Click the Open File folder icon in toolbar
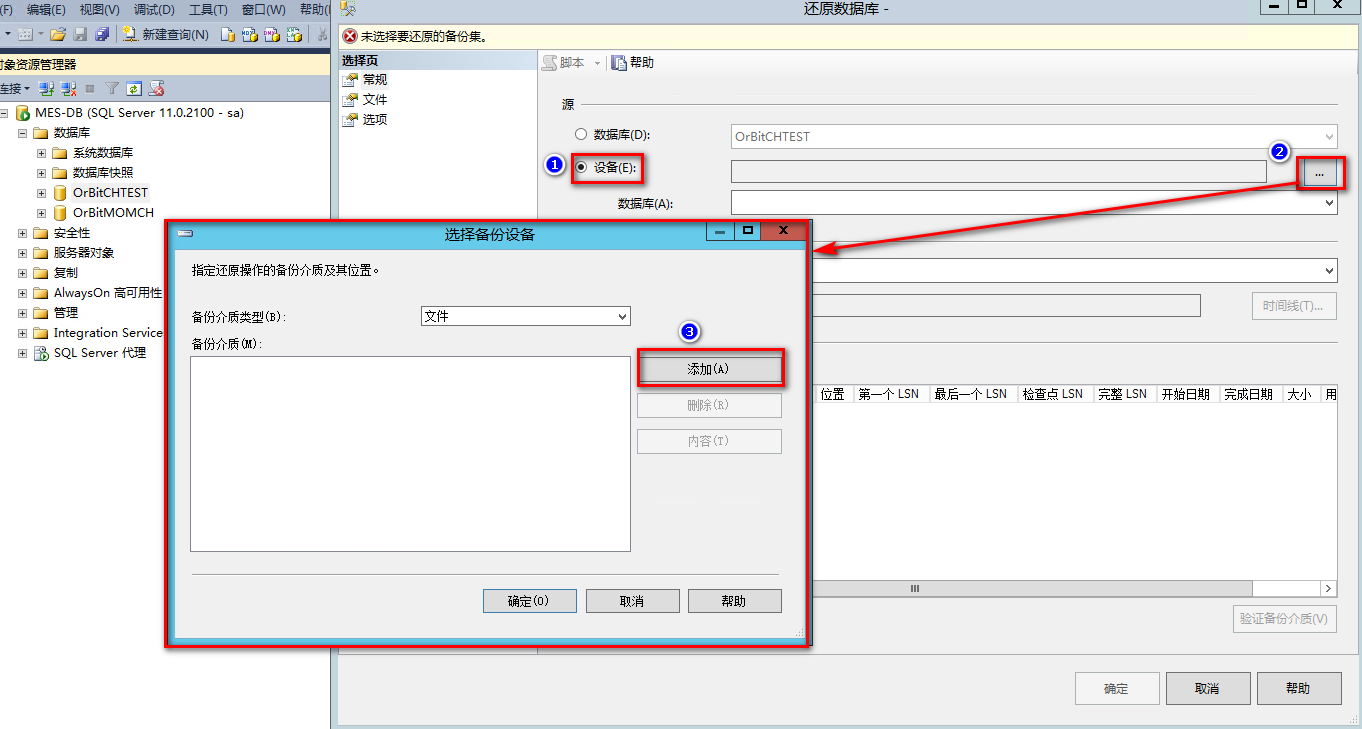 click(59, 35)
